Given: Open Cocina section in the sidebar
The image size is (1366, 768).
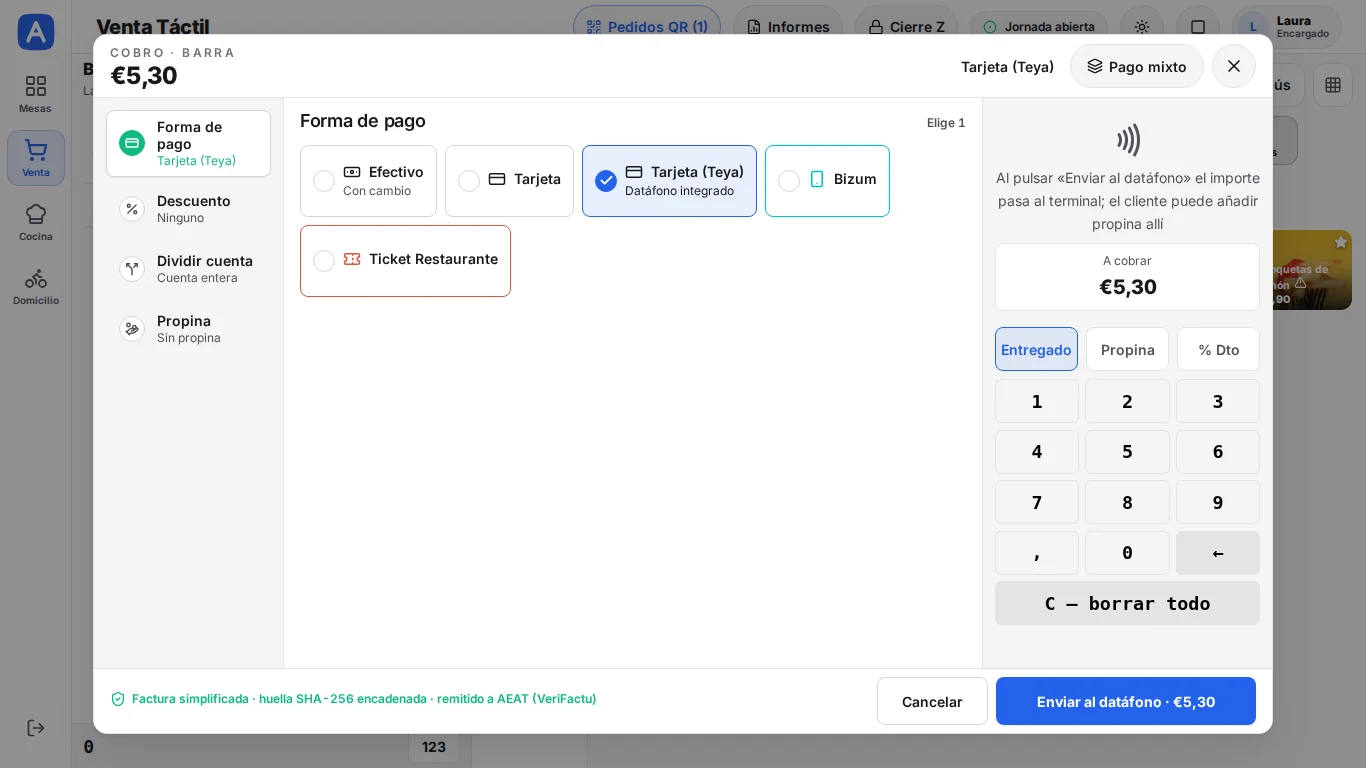Looking at the screenshot, I should click(35, 222).
